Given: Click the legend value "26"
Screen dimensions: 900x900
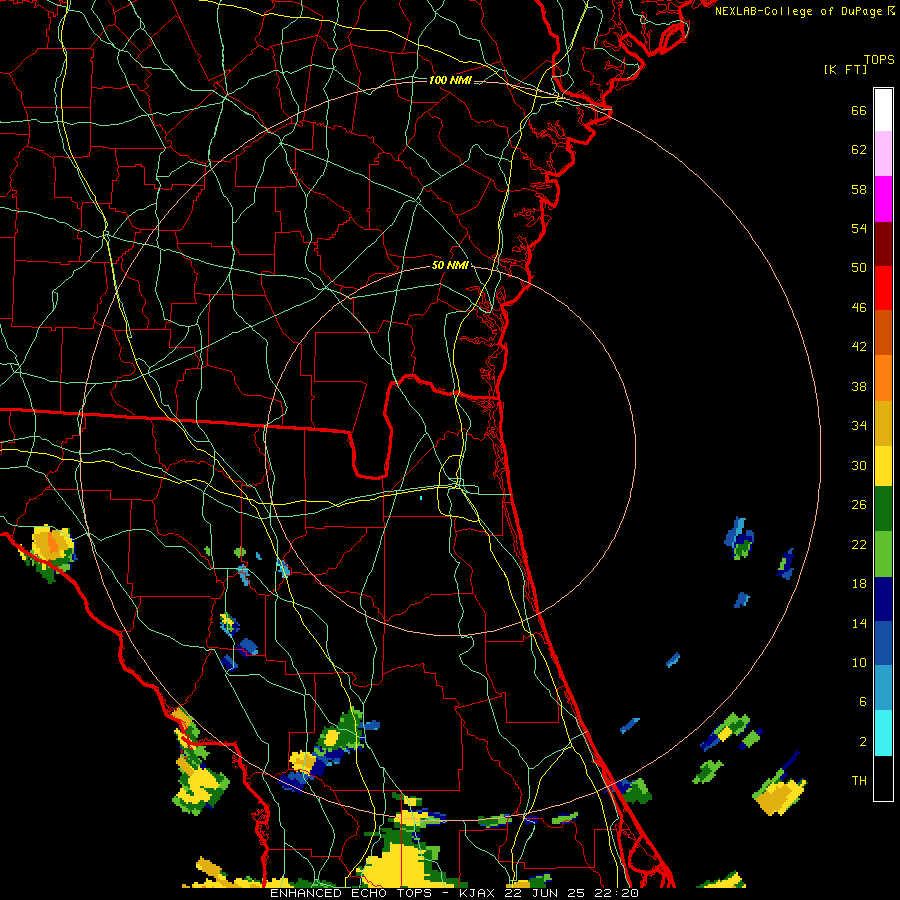Looking at the screenshot, I should 859,505.
